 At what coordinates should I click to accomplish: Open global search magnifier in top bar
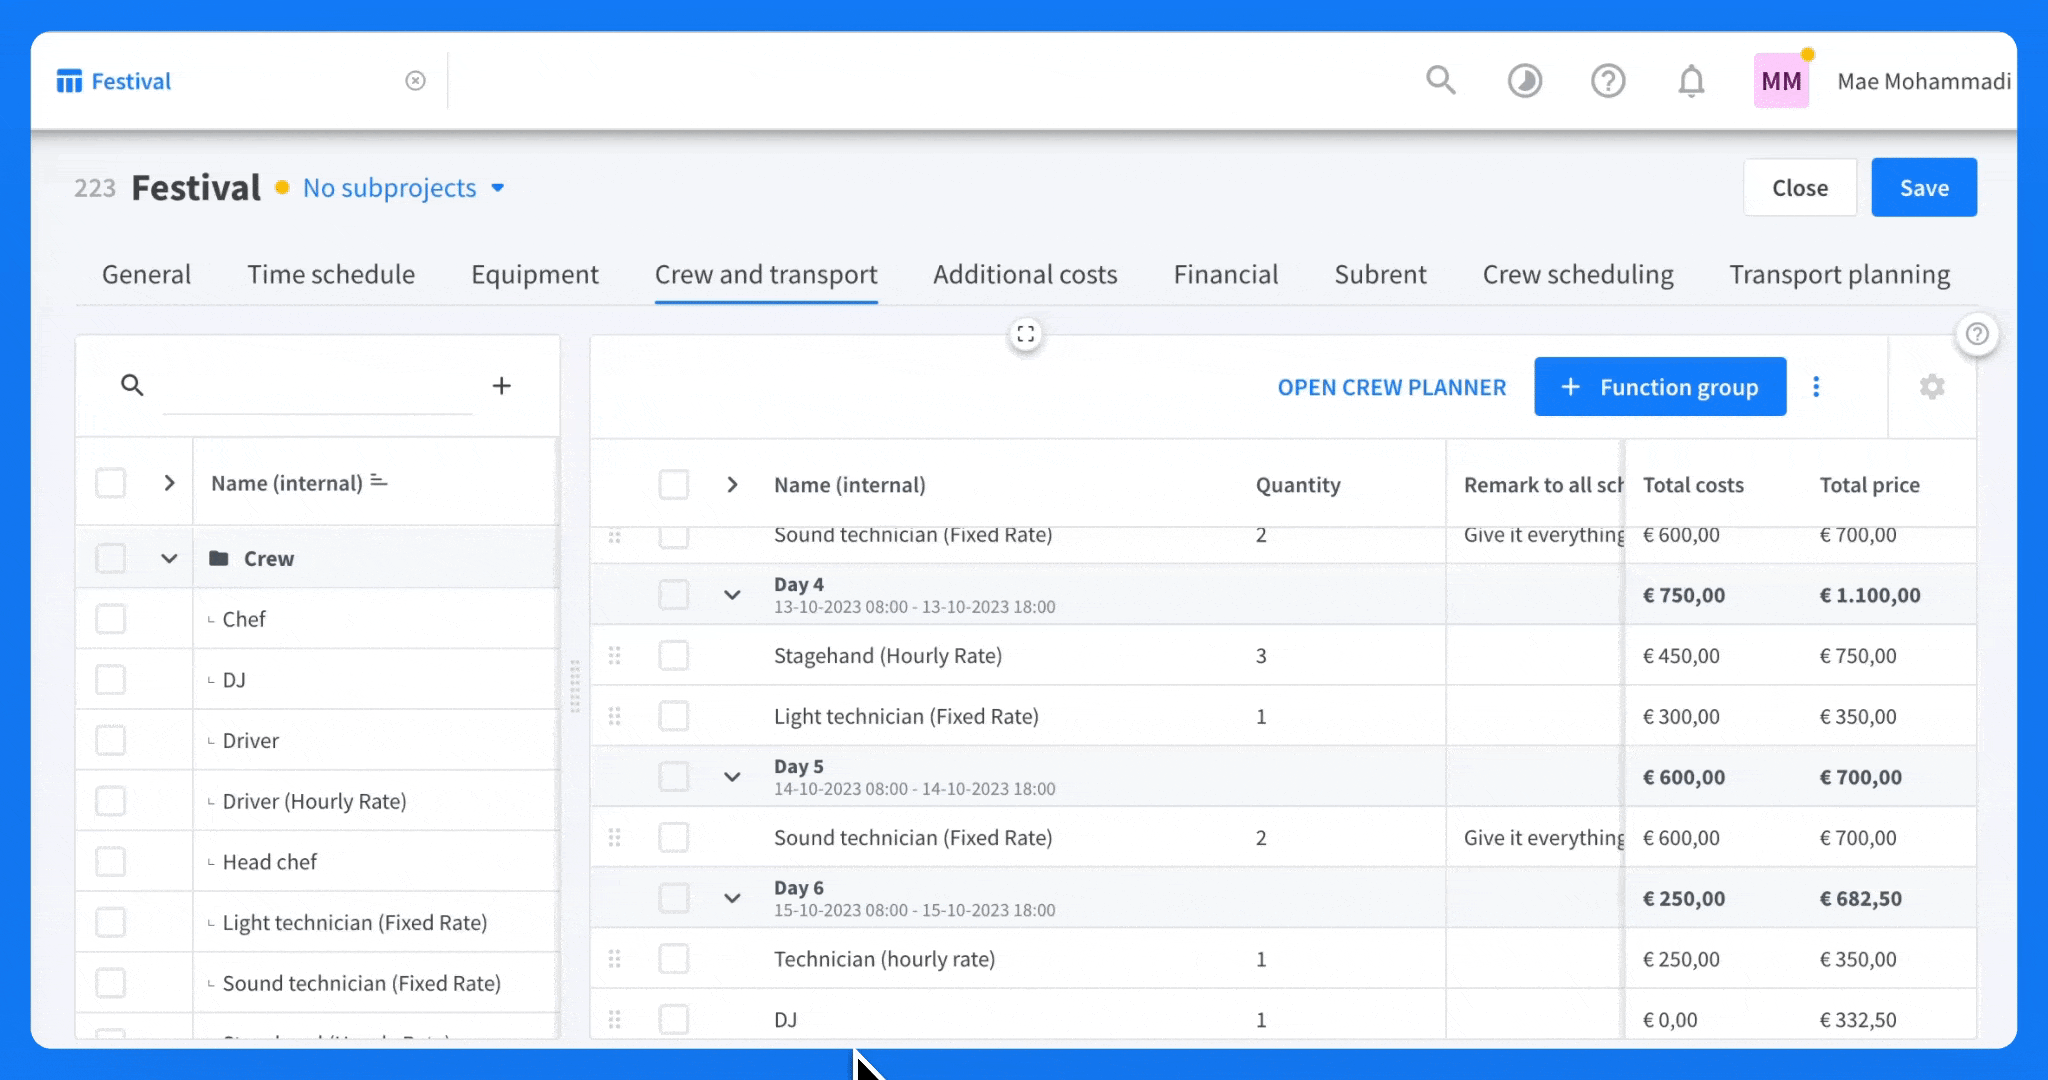coord(1440,80)
